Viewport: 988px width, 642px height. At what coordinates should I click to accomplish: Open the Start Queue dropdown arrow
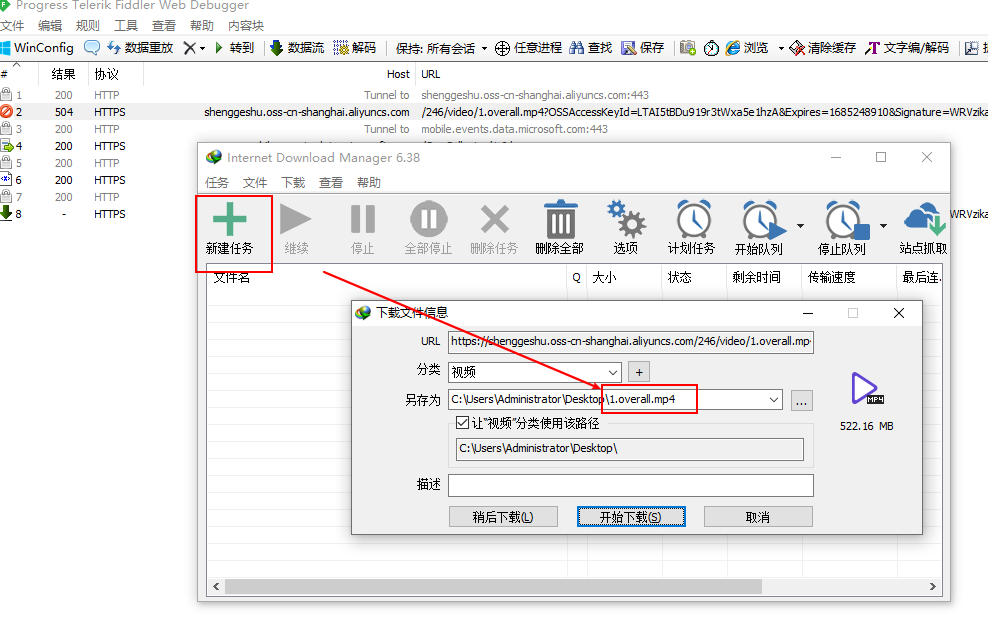coord(800,226)
